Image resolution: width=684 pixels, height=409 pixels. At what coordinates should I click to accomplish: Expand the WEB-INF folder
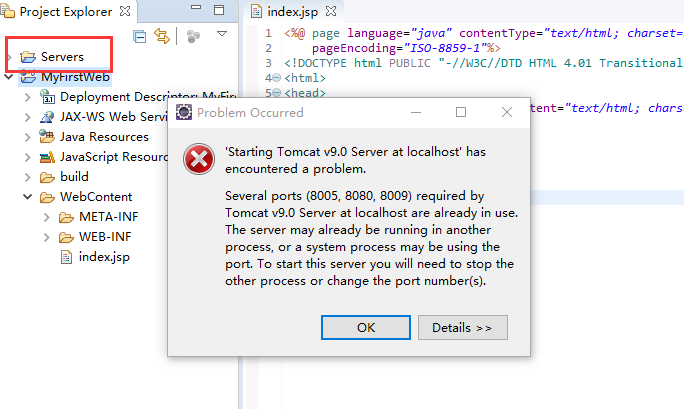click(47, 237)
